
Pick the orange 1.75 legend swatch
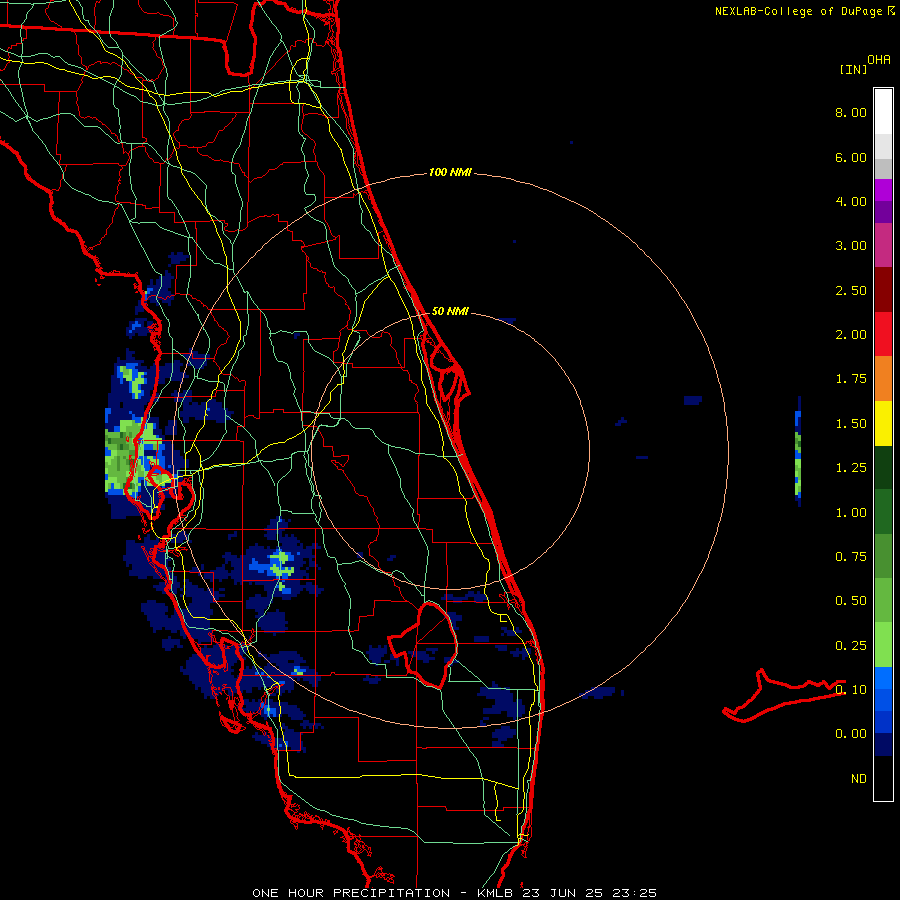coord(883,379)
